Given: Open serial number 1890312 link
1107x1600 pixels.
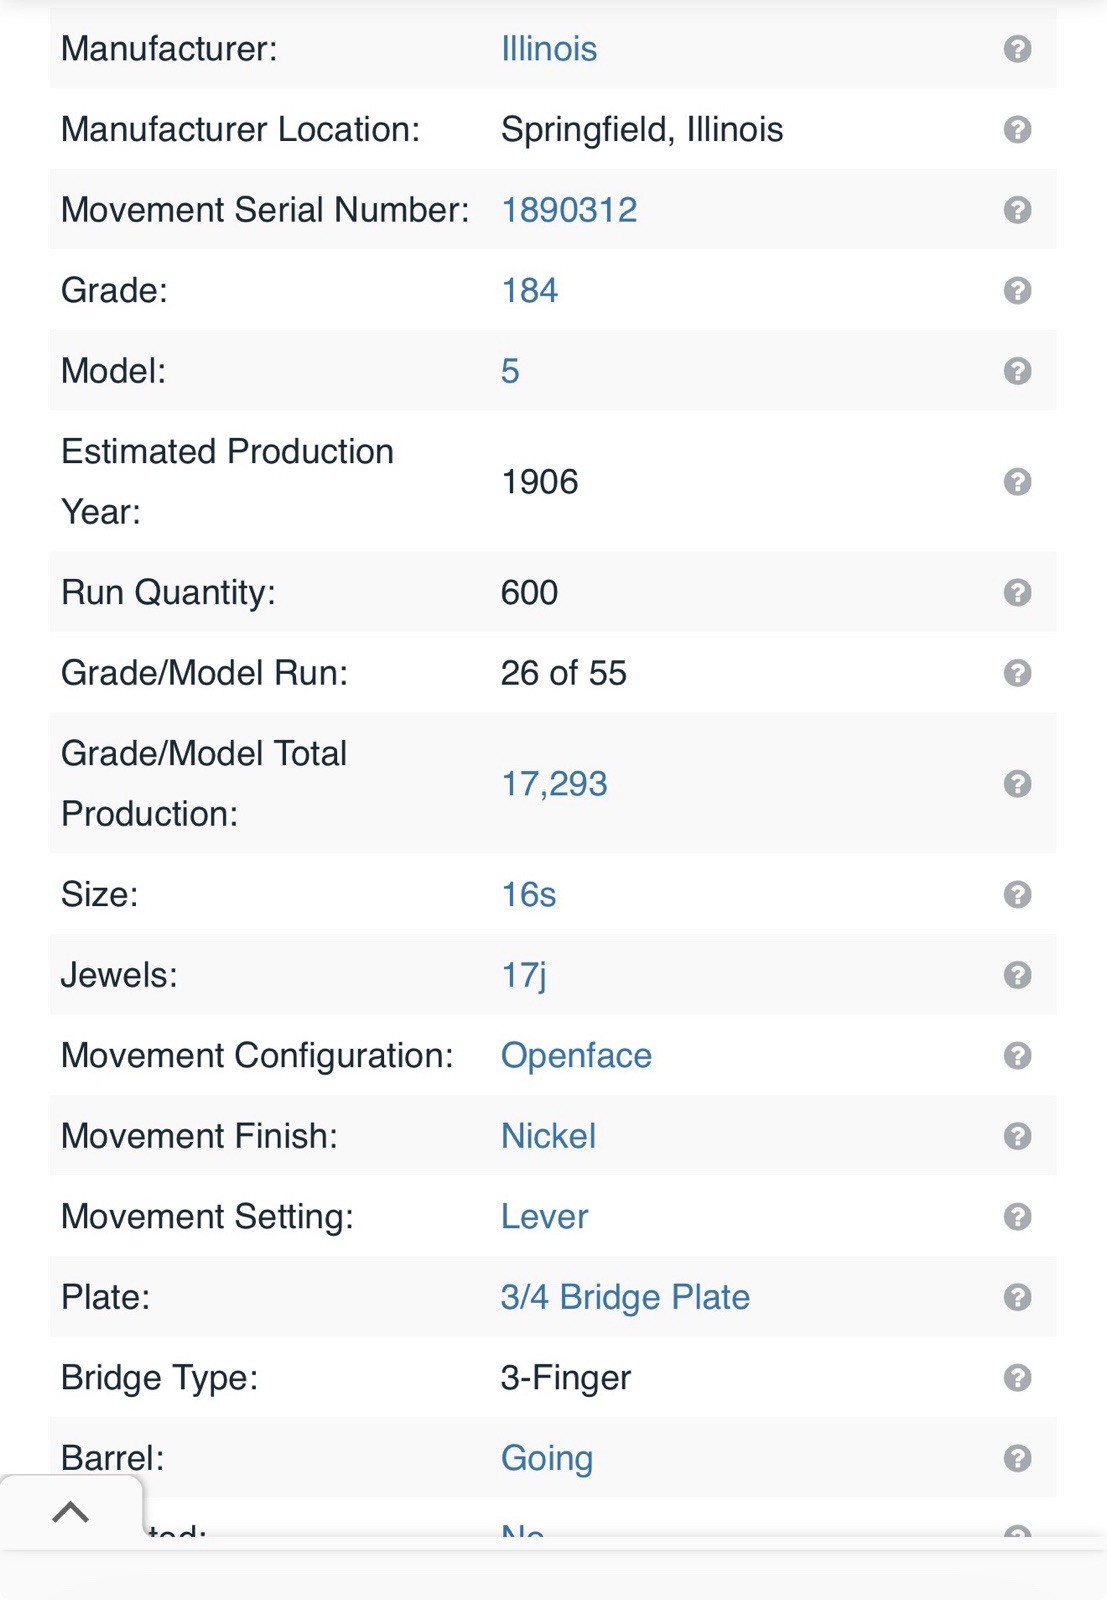Looking at the screenshot, I should 569,210.
